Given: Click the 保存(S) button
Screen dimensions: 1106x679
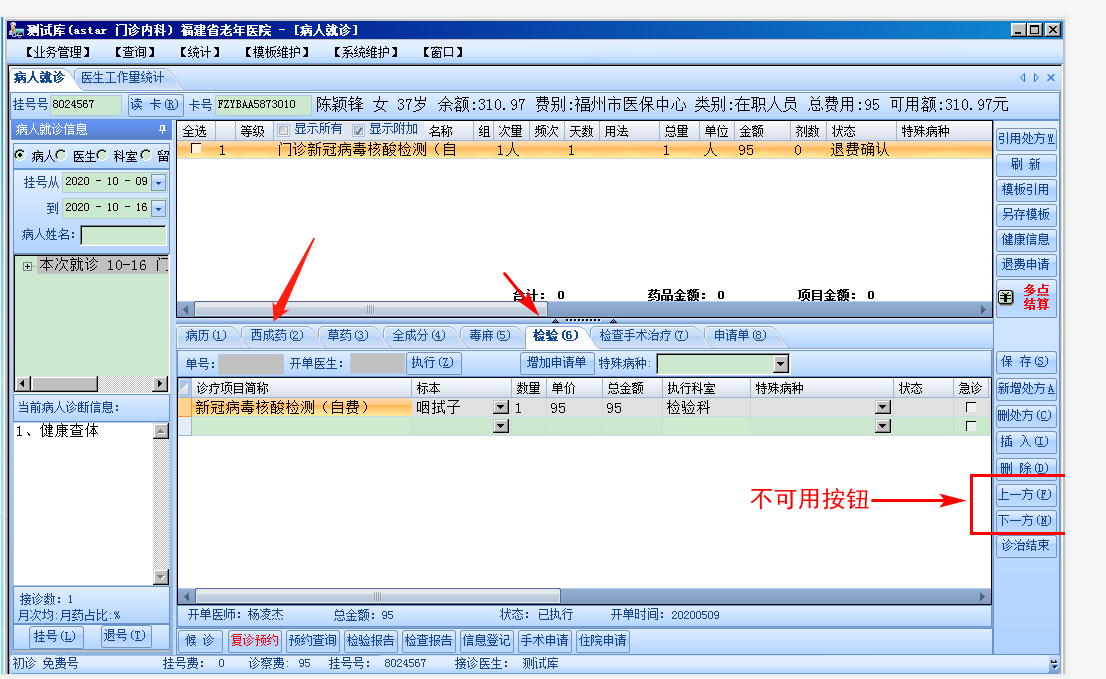Looking at the screenshot, I should click(1026, 362).
